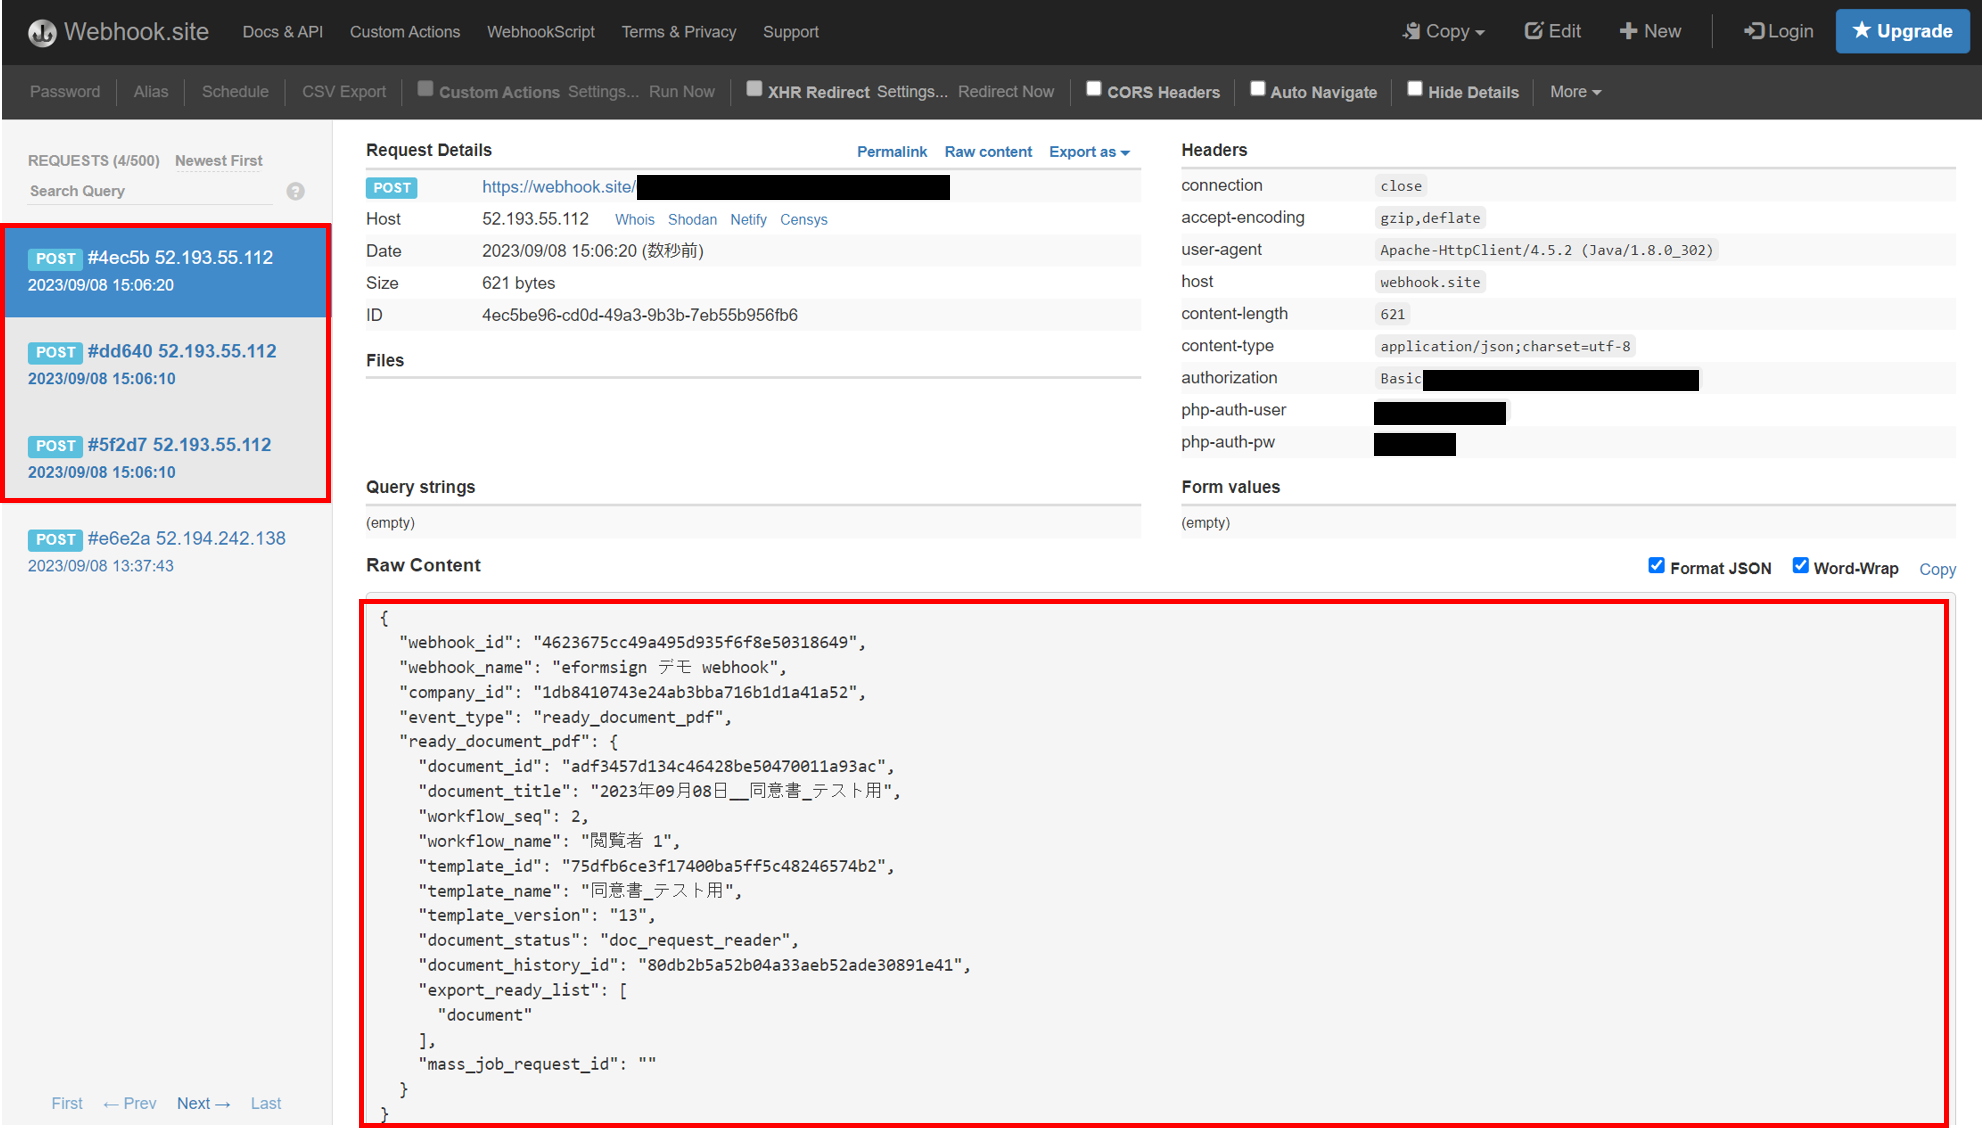Click the Webhook.site logo icon
Image resolution: width=1982 pixels, height=1128 pixels.
click(x=42, y=33)
